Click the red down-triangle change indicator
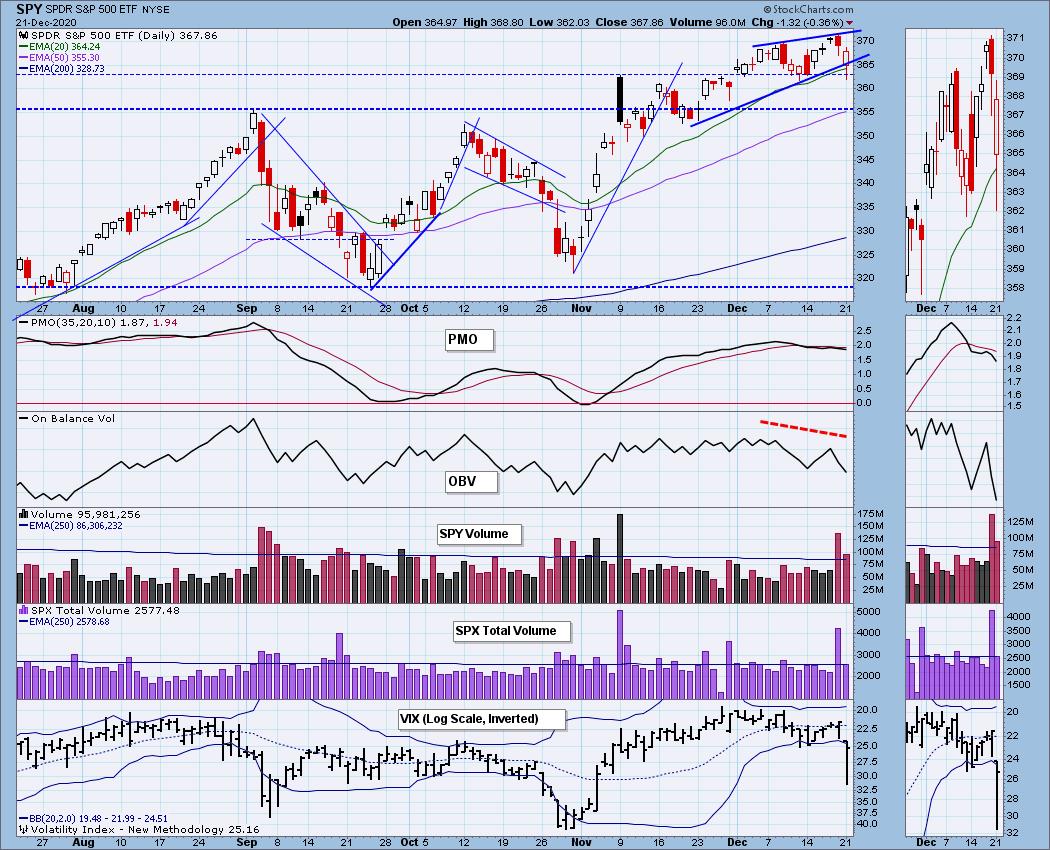 tap(850, 23)
